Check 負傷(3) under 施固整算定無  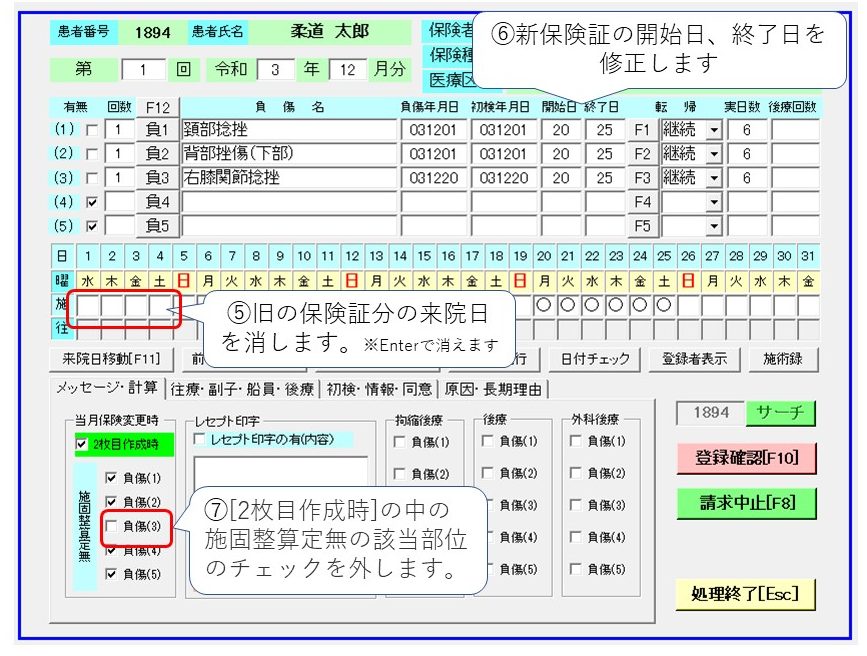(x=111, y=526)
